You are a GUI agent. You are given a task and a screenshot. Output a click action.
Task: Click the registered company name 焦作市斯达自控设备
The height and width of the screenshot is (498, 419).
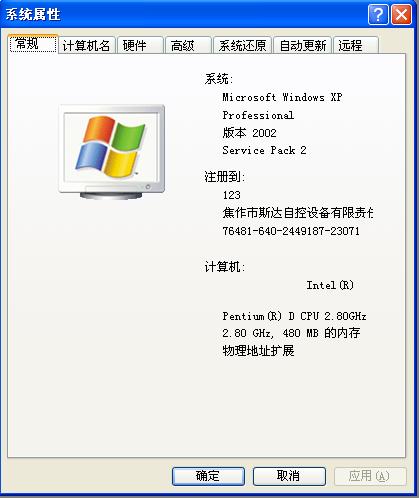tap(276, 213)
